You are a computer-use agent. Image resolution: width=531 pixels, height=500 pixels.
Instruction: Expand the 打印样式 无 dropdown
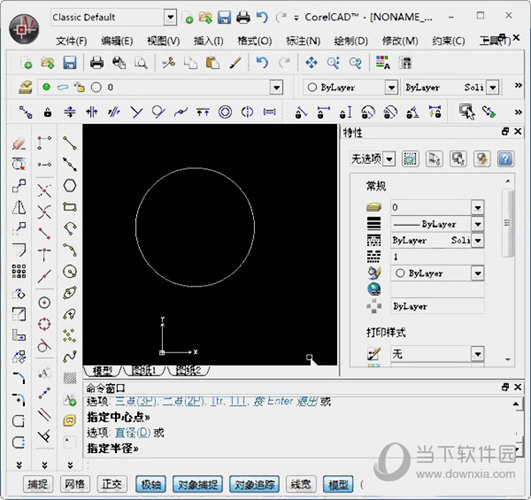coord(477,354)
